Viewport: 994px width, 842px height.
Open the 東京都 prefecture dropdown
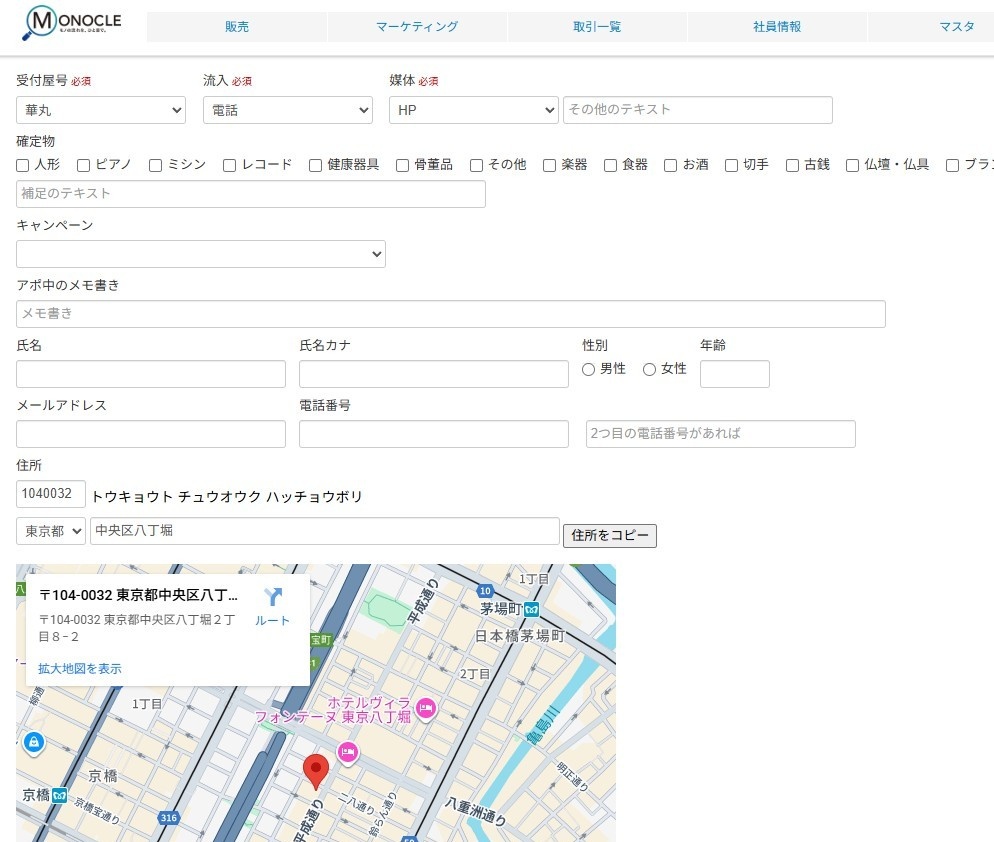[51, 531]
